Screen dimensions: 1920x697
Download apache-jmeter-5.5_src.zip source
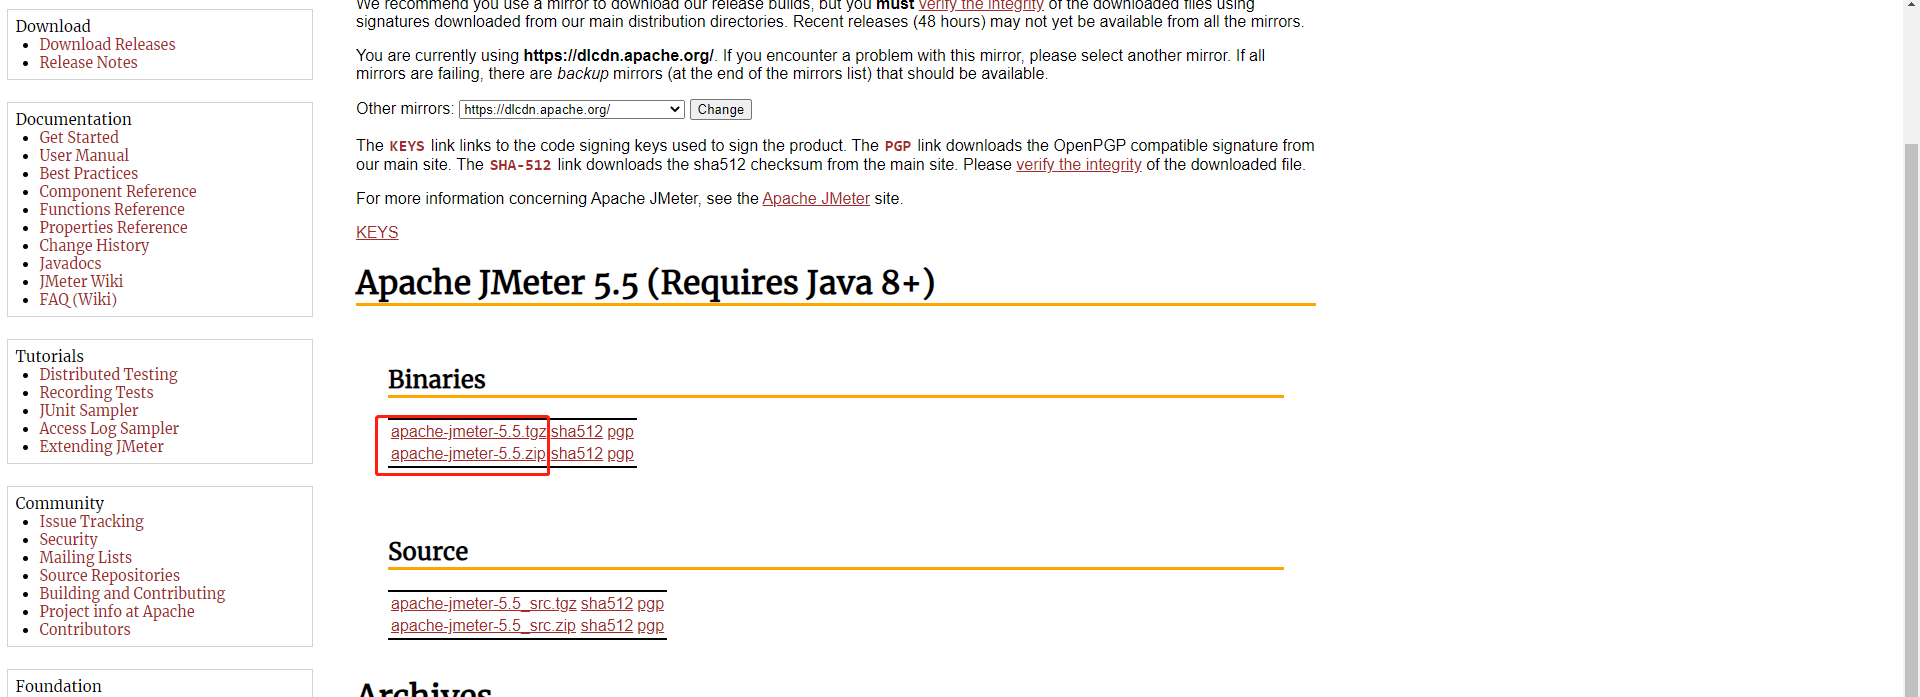(483, 626)
